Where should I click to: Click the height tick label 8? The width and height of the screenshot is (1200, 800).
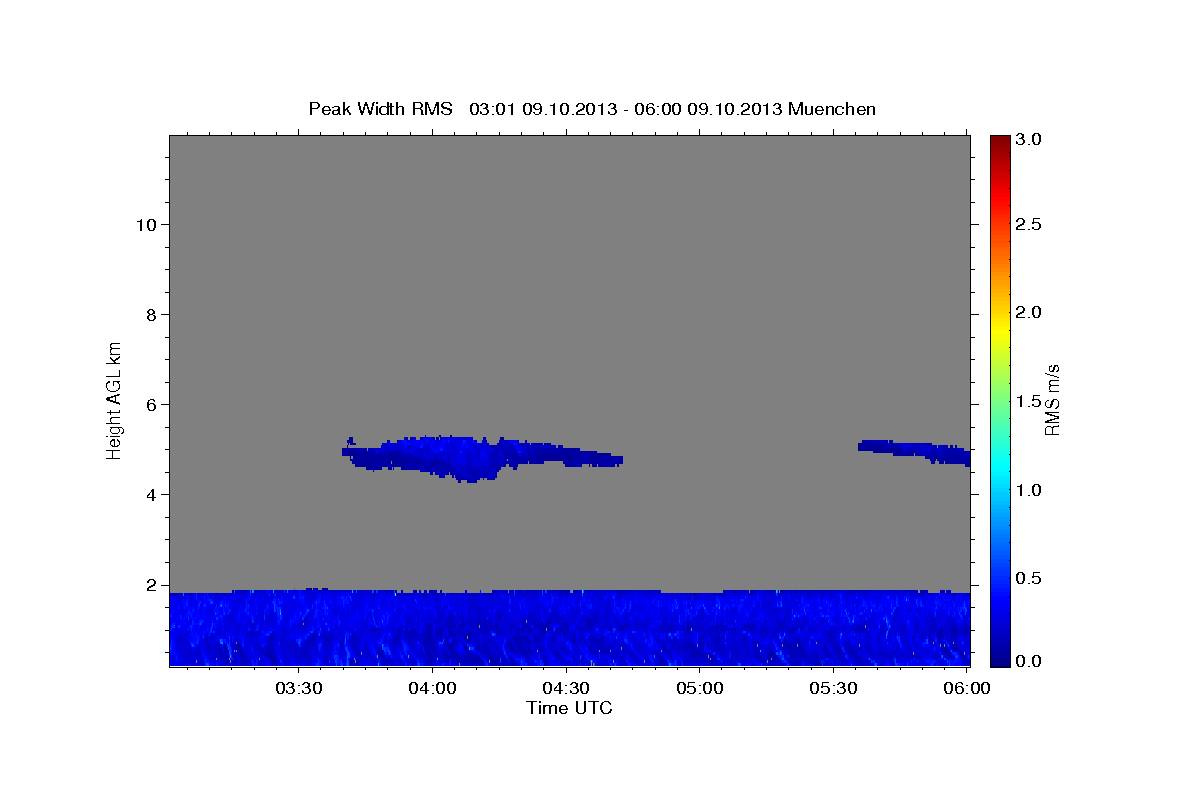coord(150,314)
